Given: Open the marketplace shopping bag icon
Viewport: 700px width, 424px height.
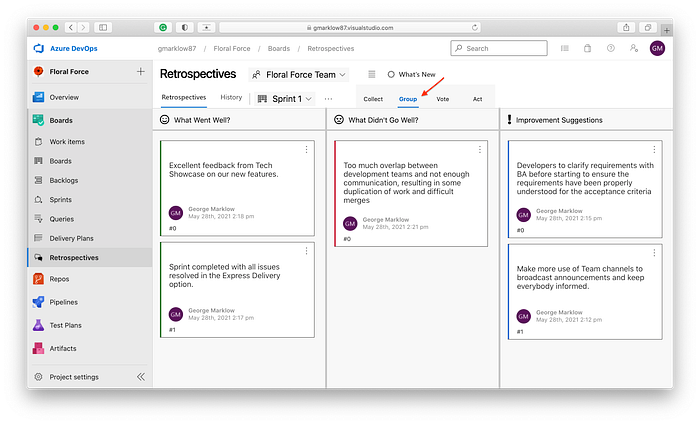Looking at the screenshot, I should point(588,48).
